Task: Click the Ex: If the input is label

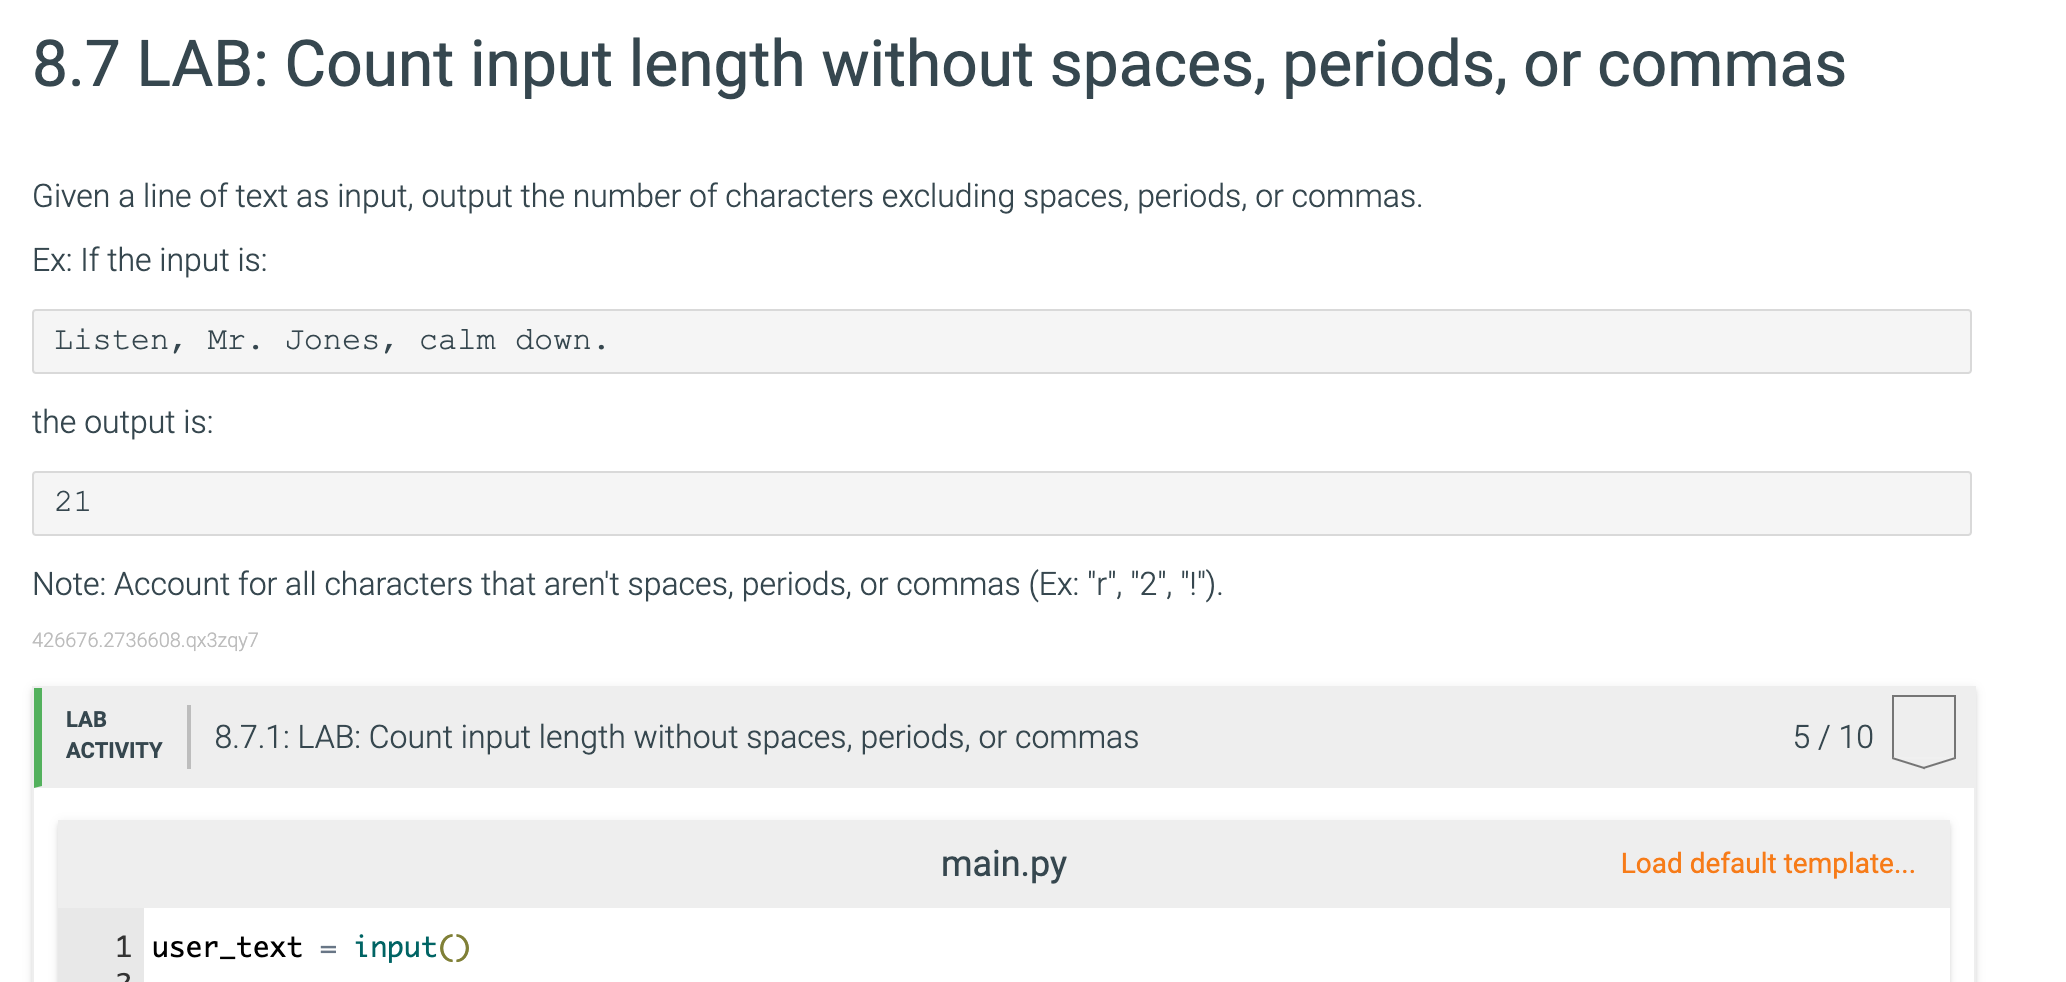Action: coord(150,260)
